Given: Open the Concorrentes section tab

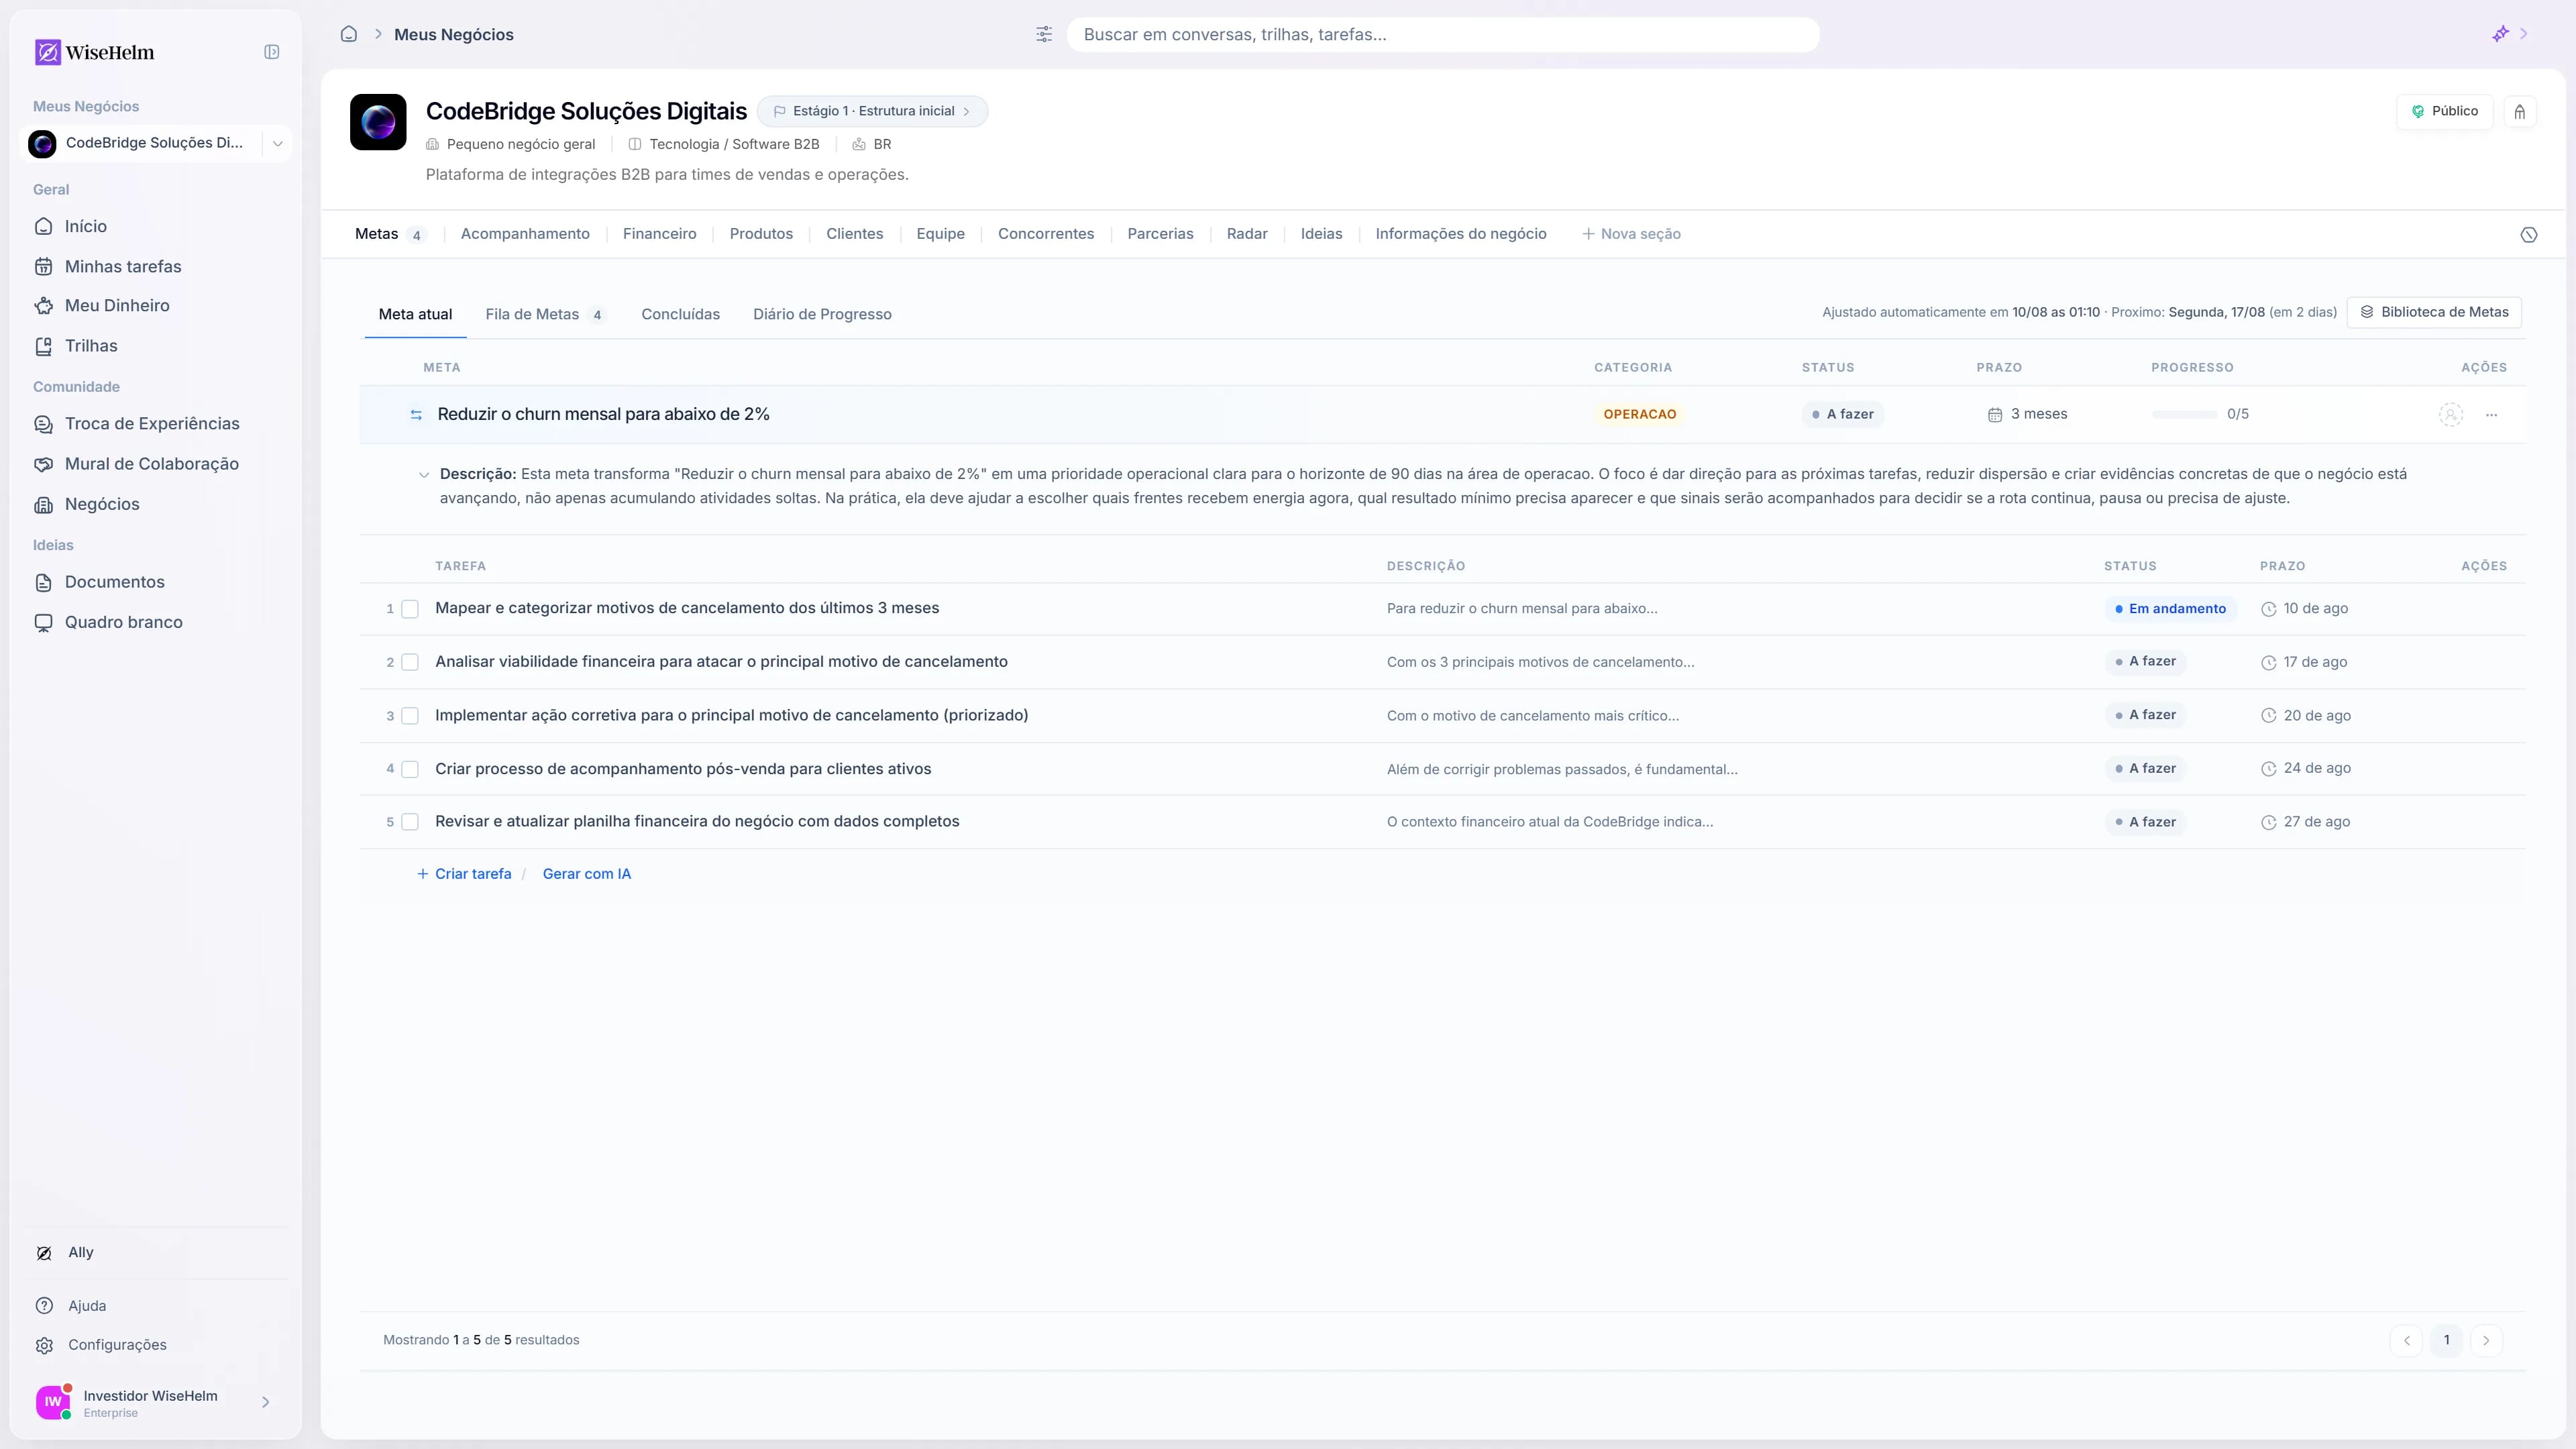Looking at the screenshot, I should point(1046,234).
